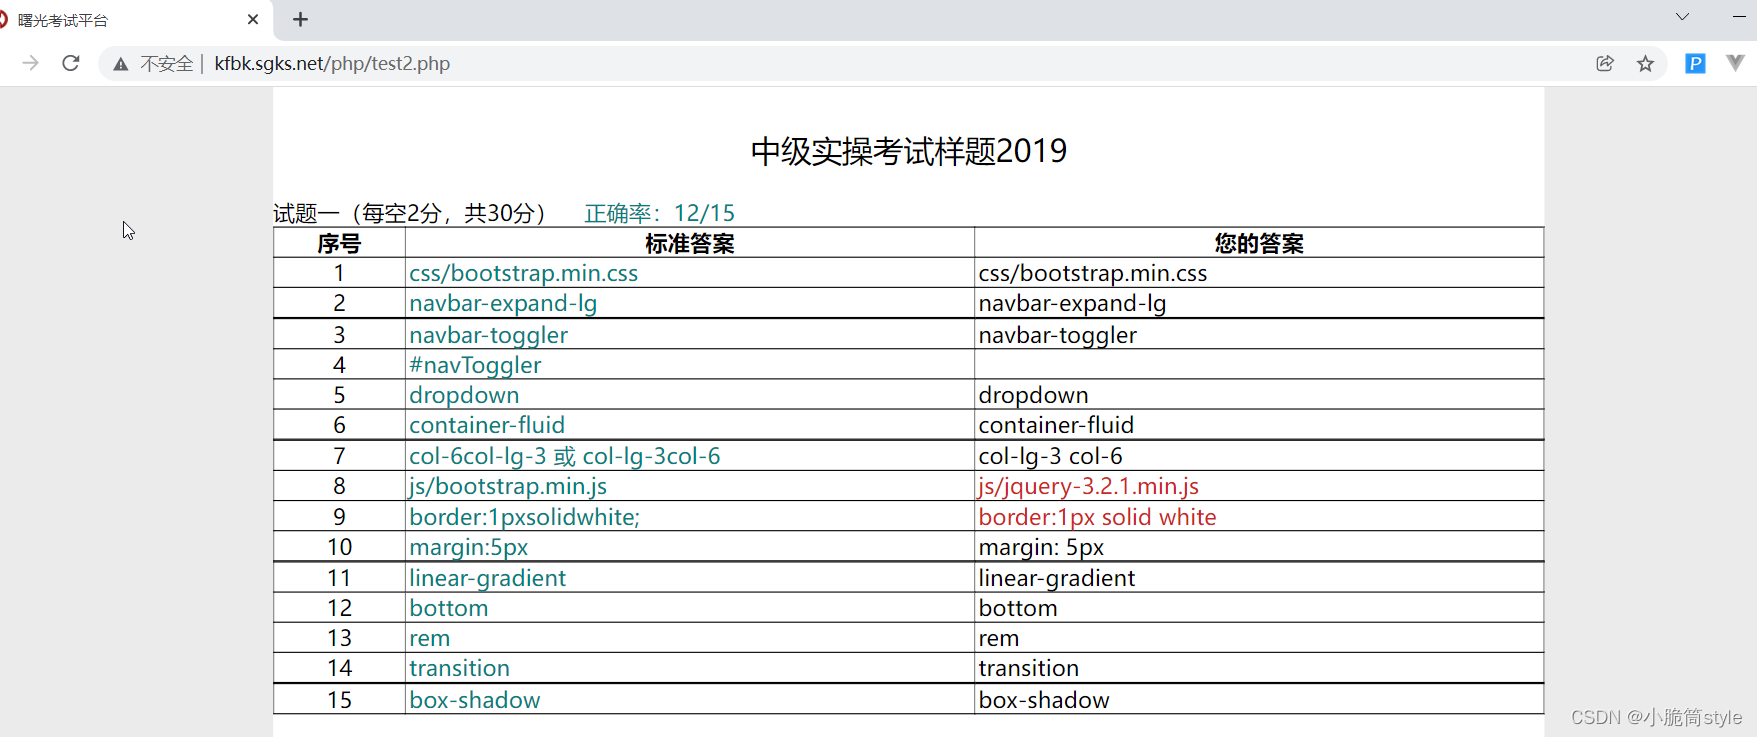Click 试题一 section heading text

coord(409,213)
